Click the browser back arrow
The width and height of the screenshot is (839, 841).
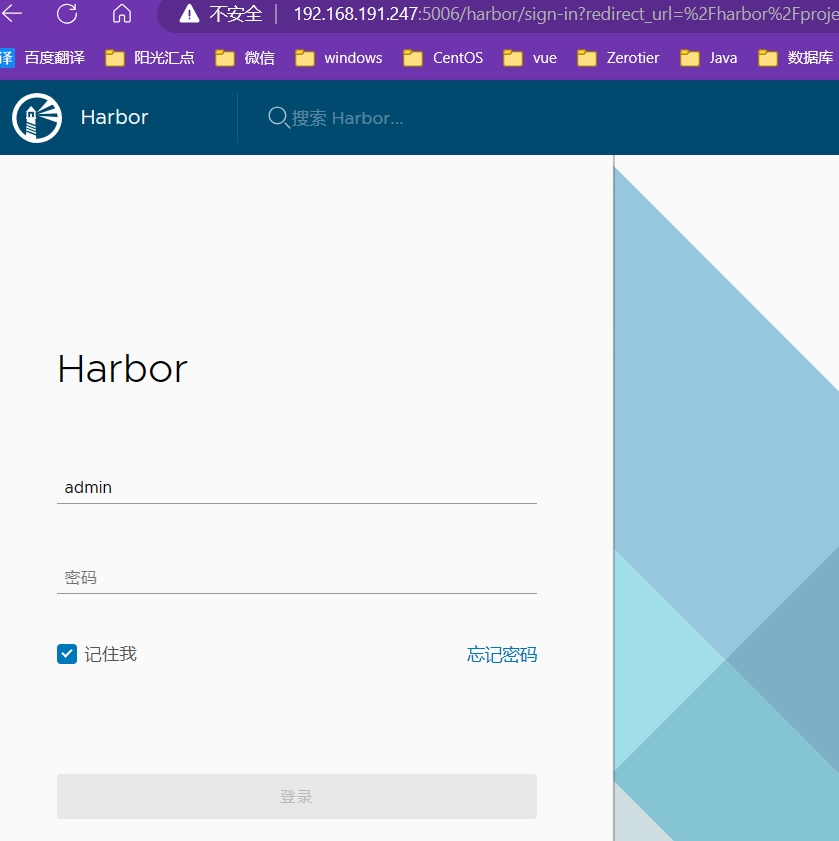[x=11, y=13]
